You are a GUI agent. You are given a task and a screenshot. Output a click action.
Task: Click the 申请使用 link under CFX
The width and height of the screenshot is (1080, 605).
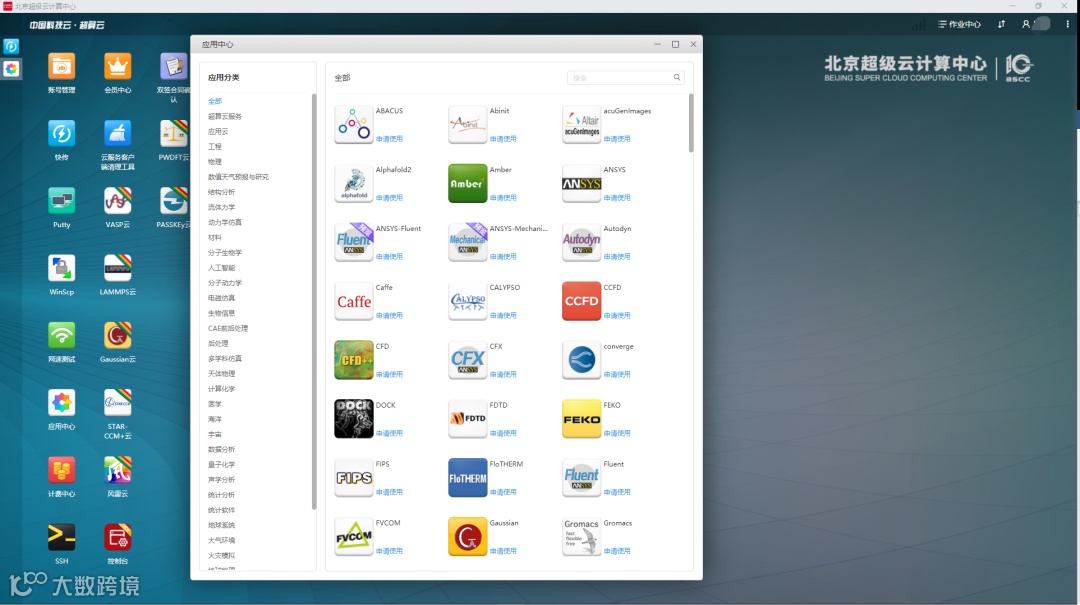pos(503,374)
